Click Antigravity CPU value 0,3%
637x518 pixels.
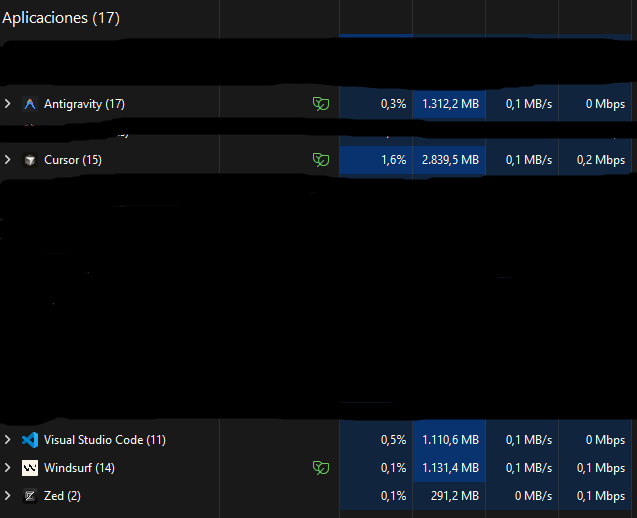[x=393, y=104]
